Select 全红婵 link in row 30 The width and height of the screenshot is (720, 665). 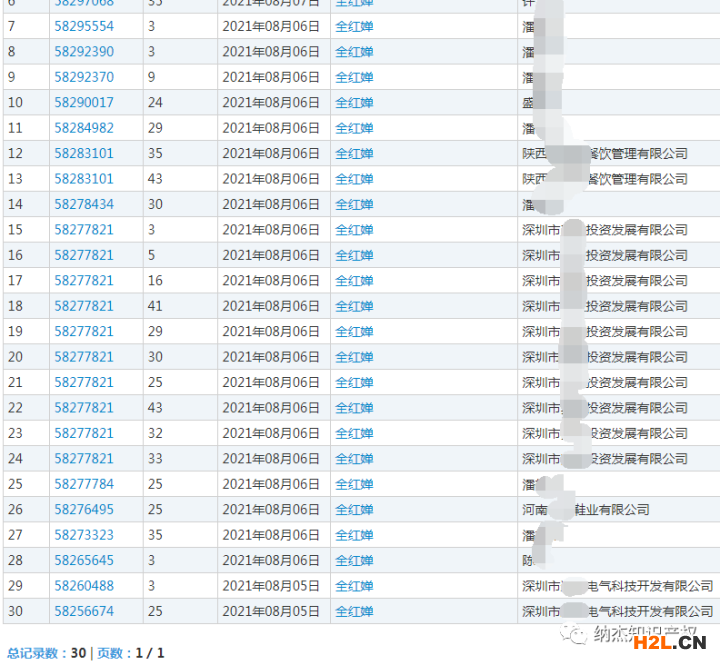[x=354, y=611]
